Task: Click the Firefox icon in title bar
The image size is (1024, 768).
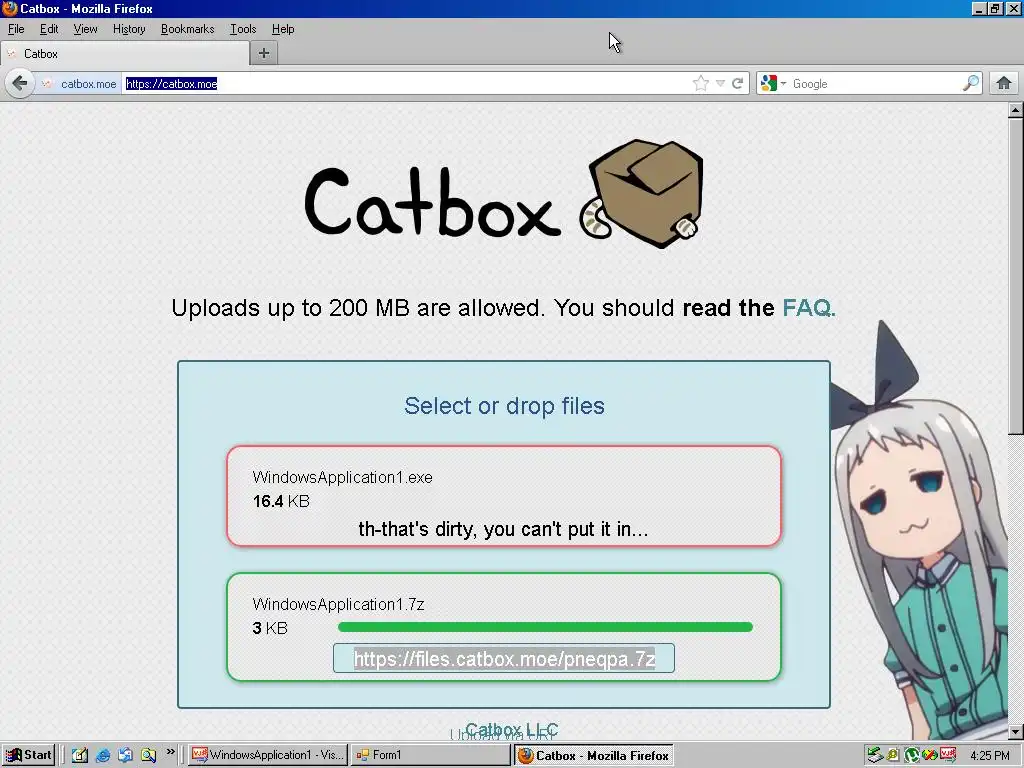Action: 9,8
